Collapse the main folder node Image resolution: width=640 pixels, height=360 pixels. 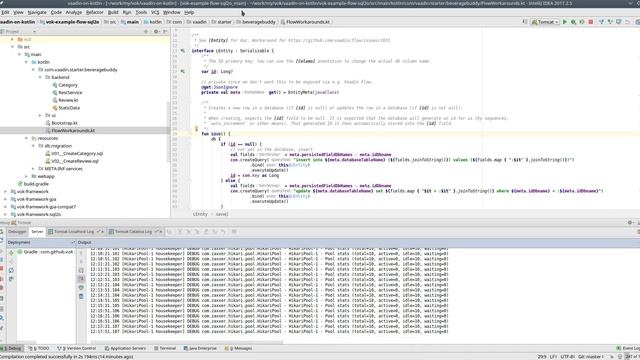tap(19, 54)
